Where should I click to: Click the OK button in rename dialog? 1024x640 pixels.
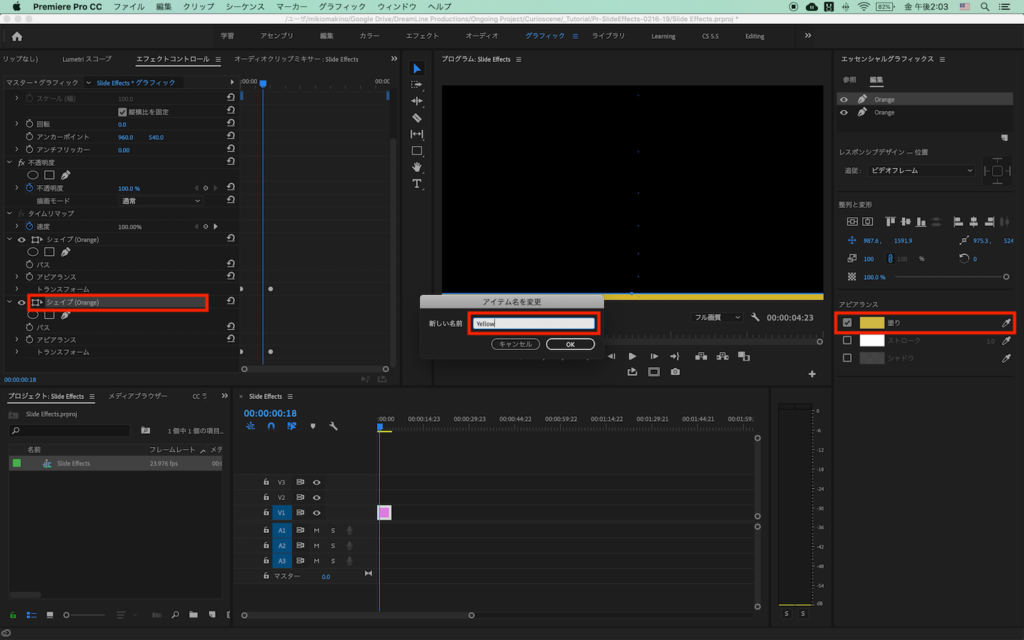click(x=570, y=344)
